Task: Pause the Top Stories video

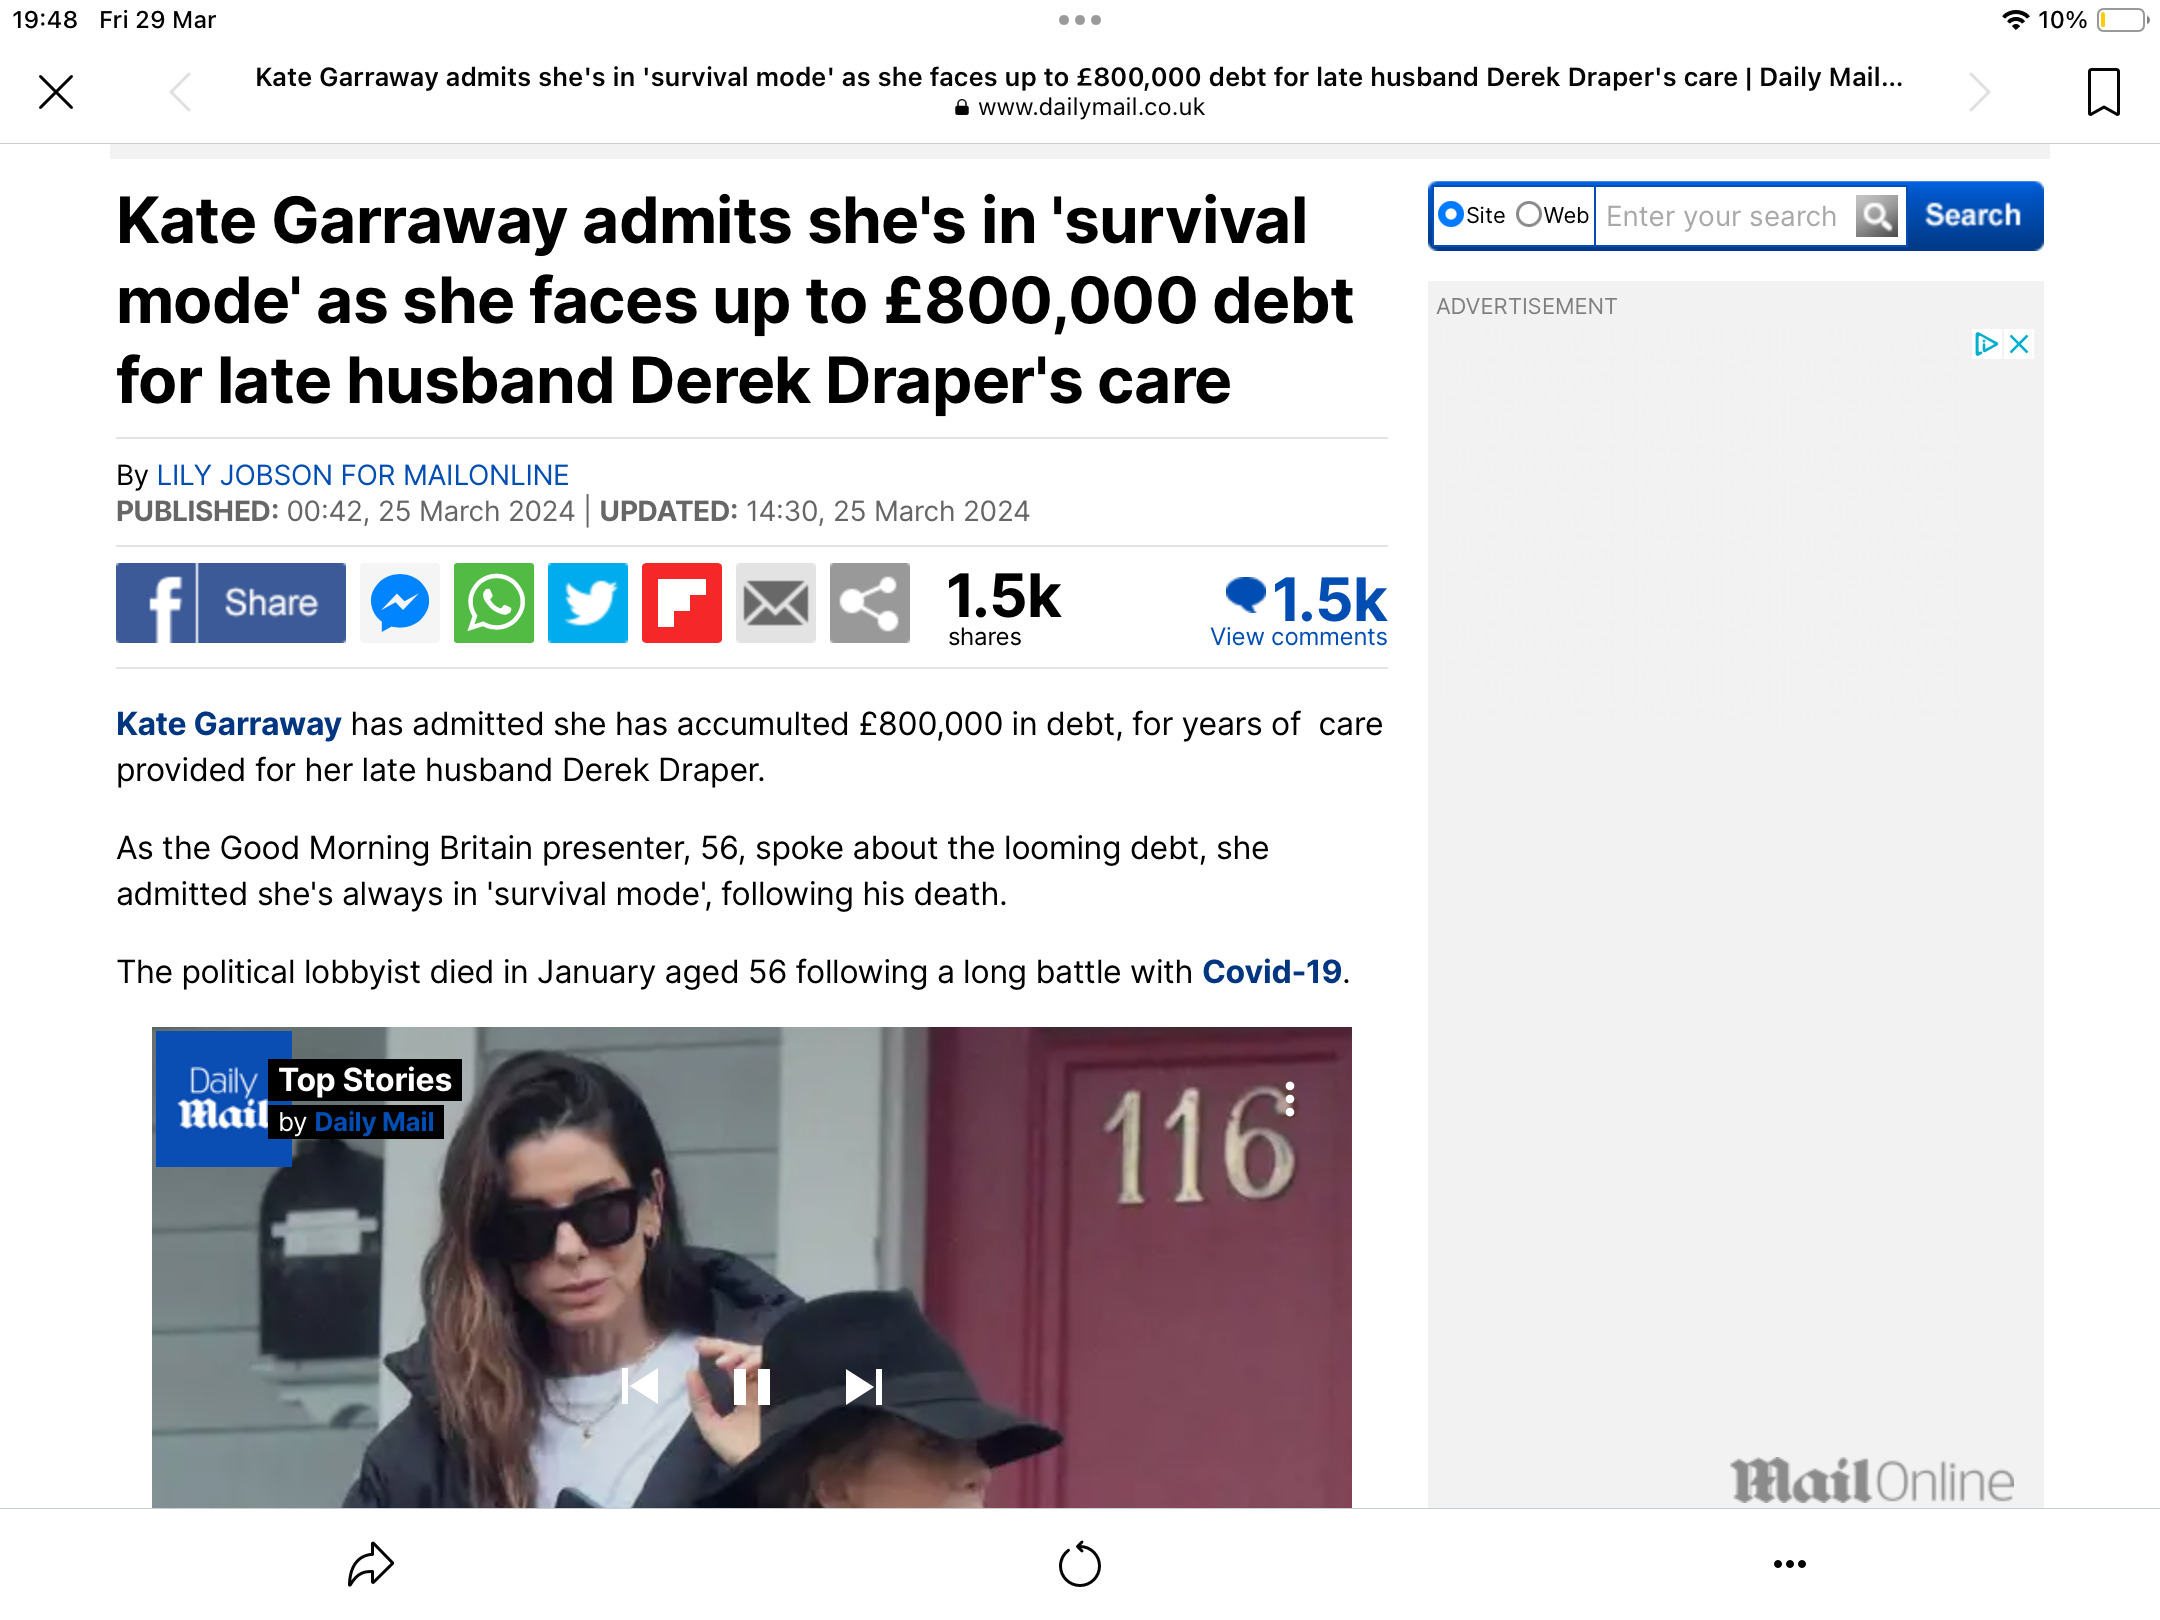Action: tap(752, 1387)
